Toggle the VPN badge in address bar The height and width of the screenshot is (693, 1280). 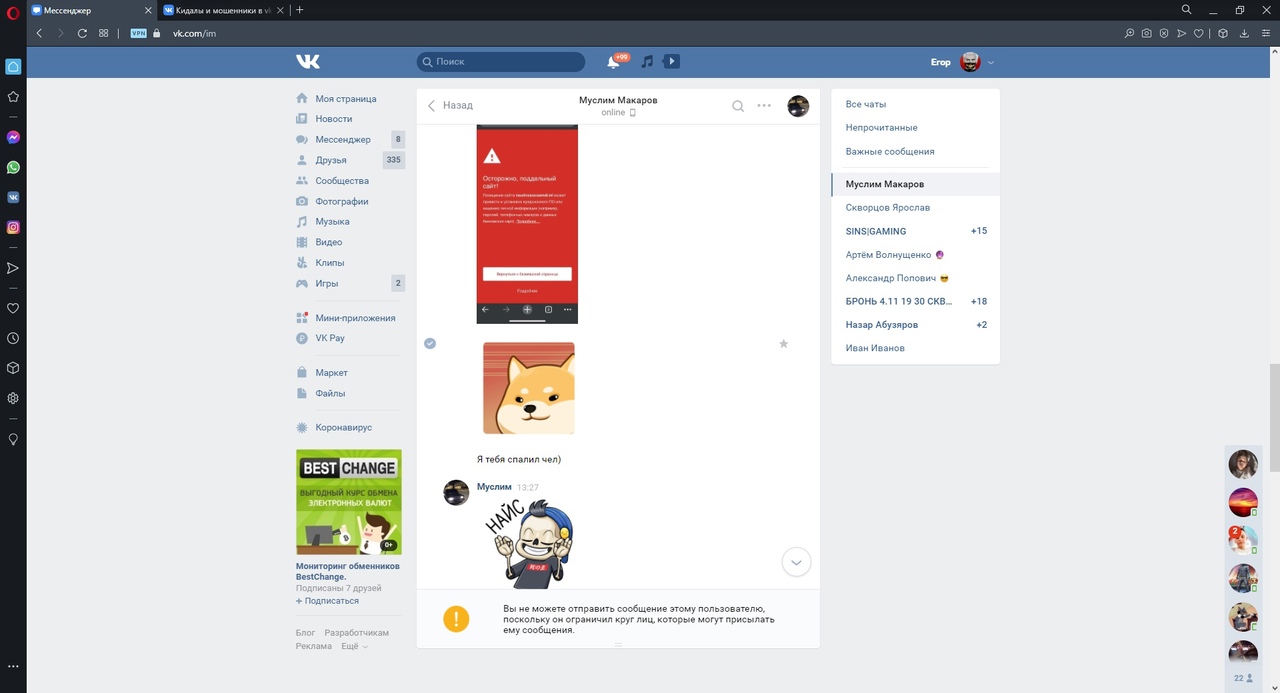click(x=138, y=33)
